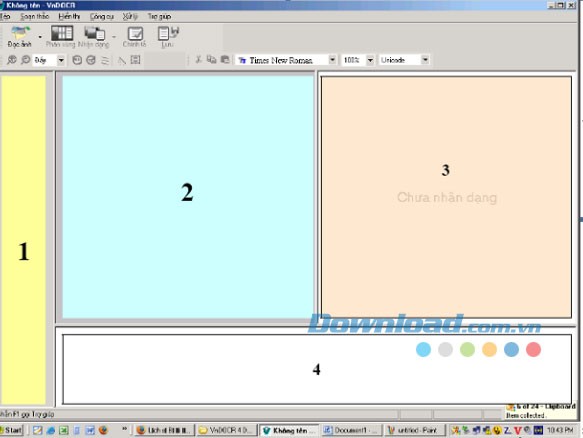
Task: Click the Phân vùng zoning icon
Action: (61, 36)
